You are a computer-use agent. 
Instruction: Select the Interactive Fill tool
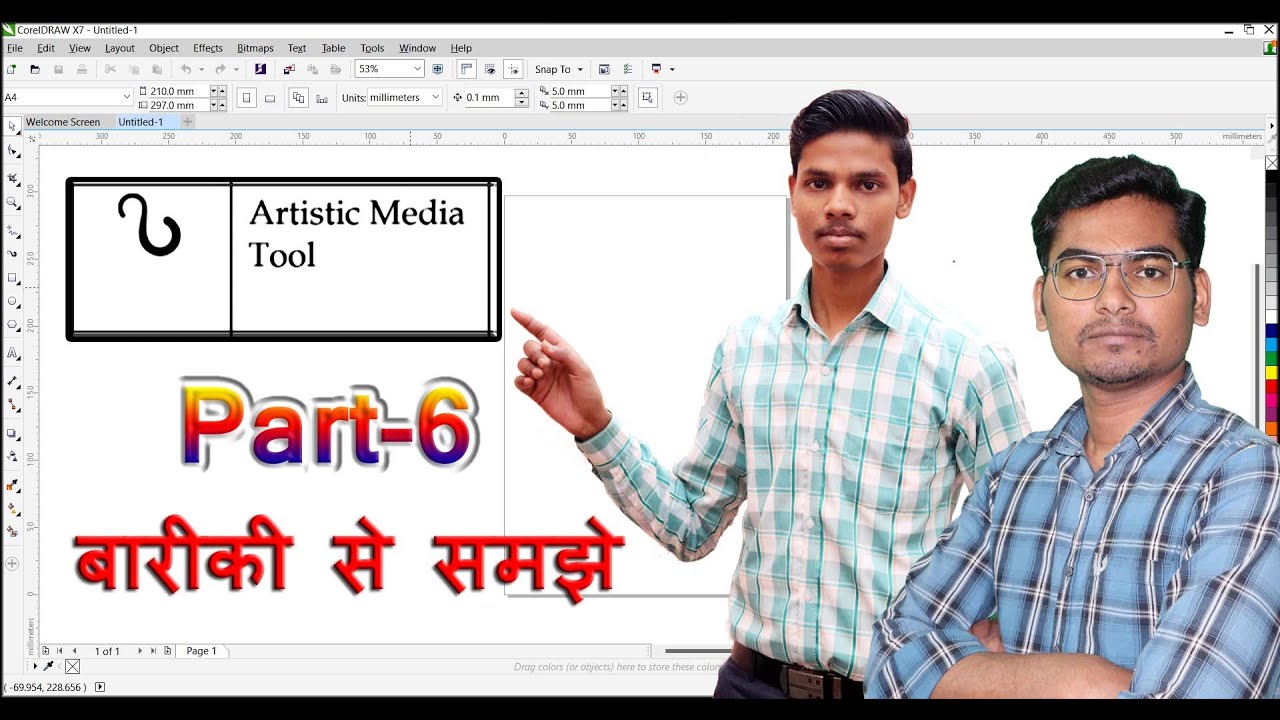tap(12, 509)
